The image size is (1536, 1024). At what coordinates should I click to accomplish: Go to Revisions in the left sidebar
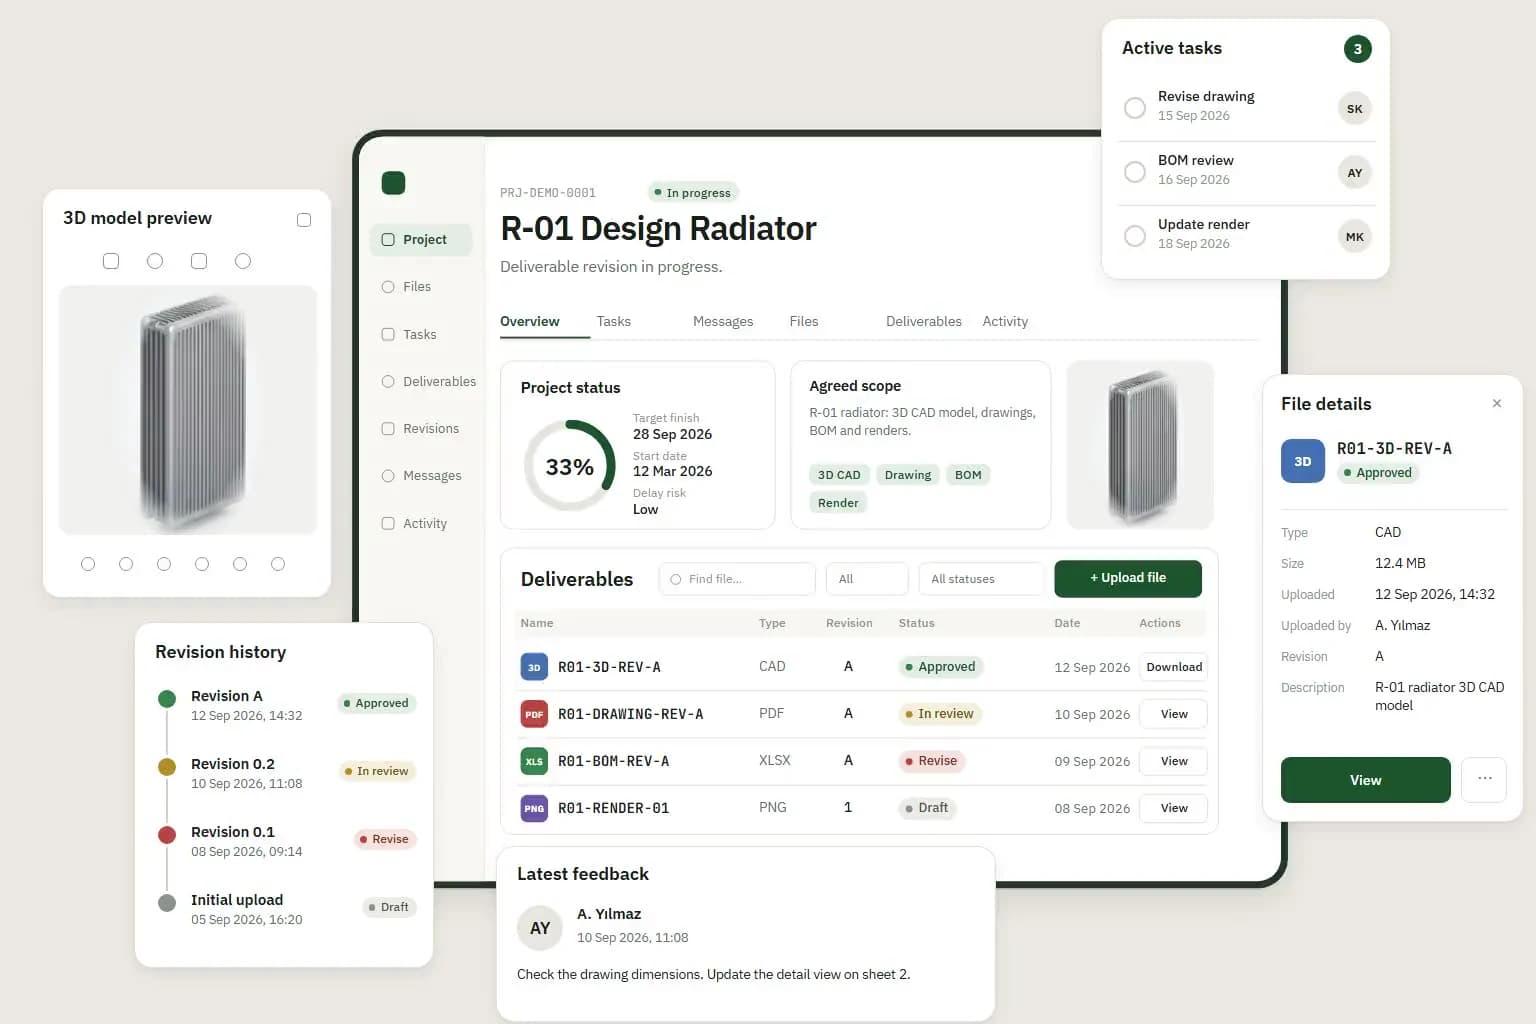(x=421, y=429)
